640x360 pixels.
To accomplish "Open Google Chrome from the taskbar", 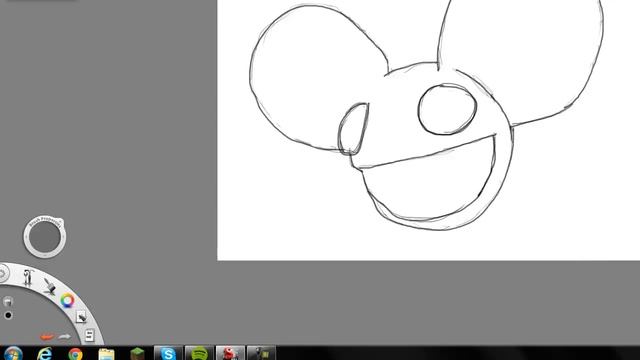I will tap(75, 354).
